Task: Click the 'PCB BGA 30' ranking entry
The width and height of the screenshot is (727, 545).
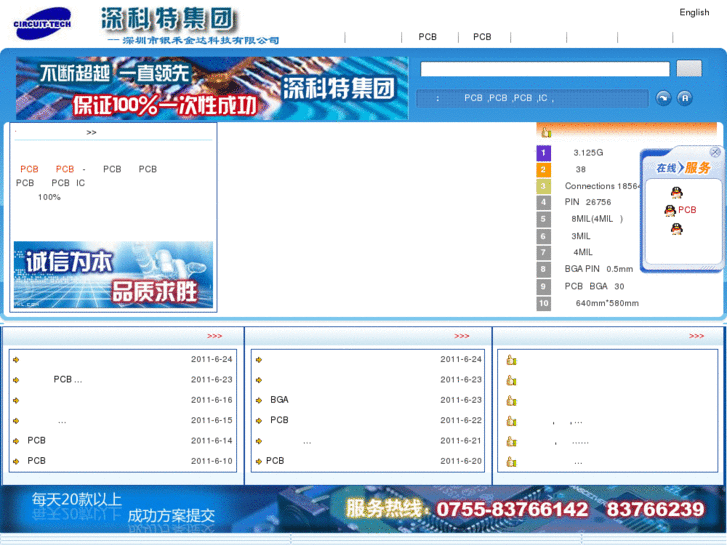Action: click(x=594, y=286)
